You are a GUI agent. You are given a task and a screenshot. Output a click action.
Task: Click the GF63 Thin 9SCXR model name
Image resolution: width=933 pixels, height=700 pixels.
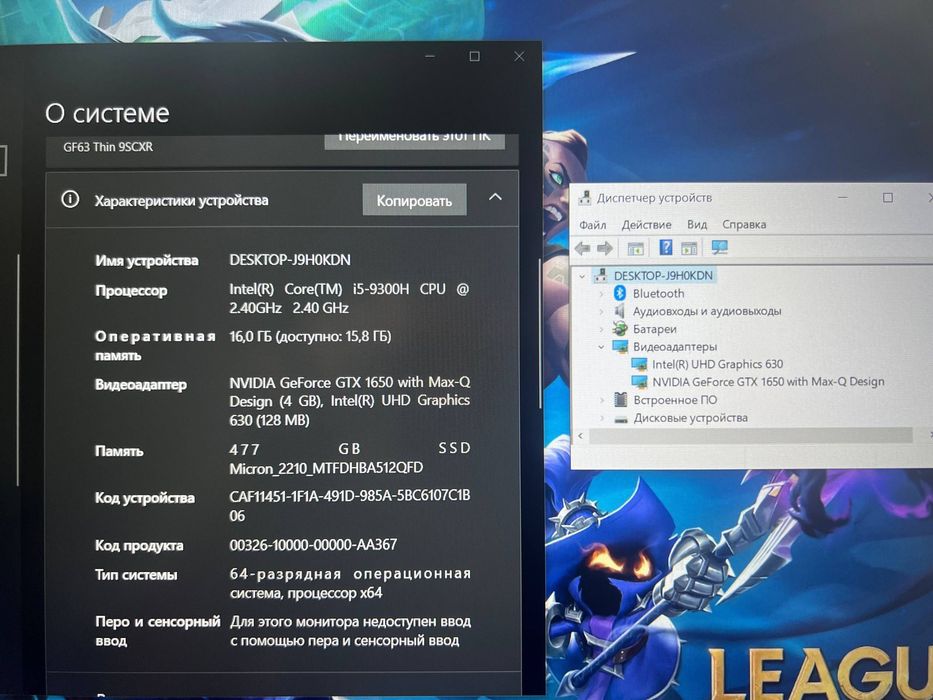coord(108,146)
